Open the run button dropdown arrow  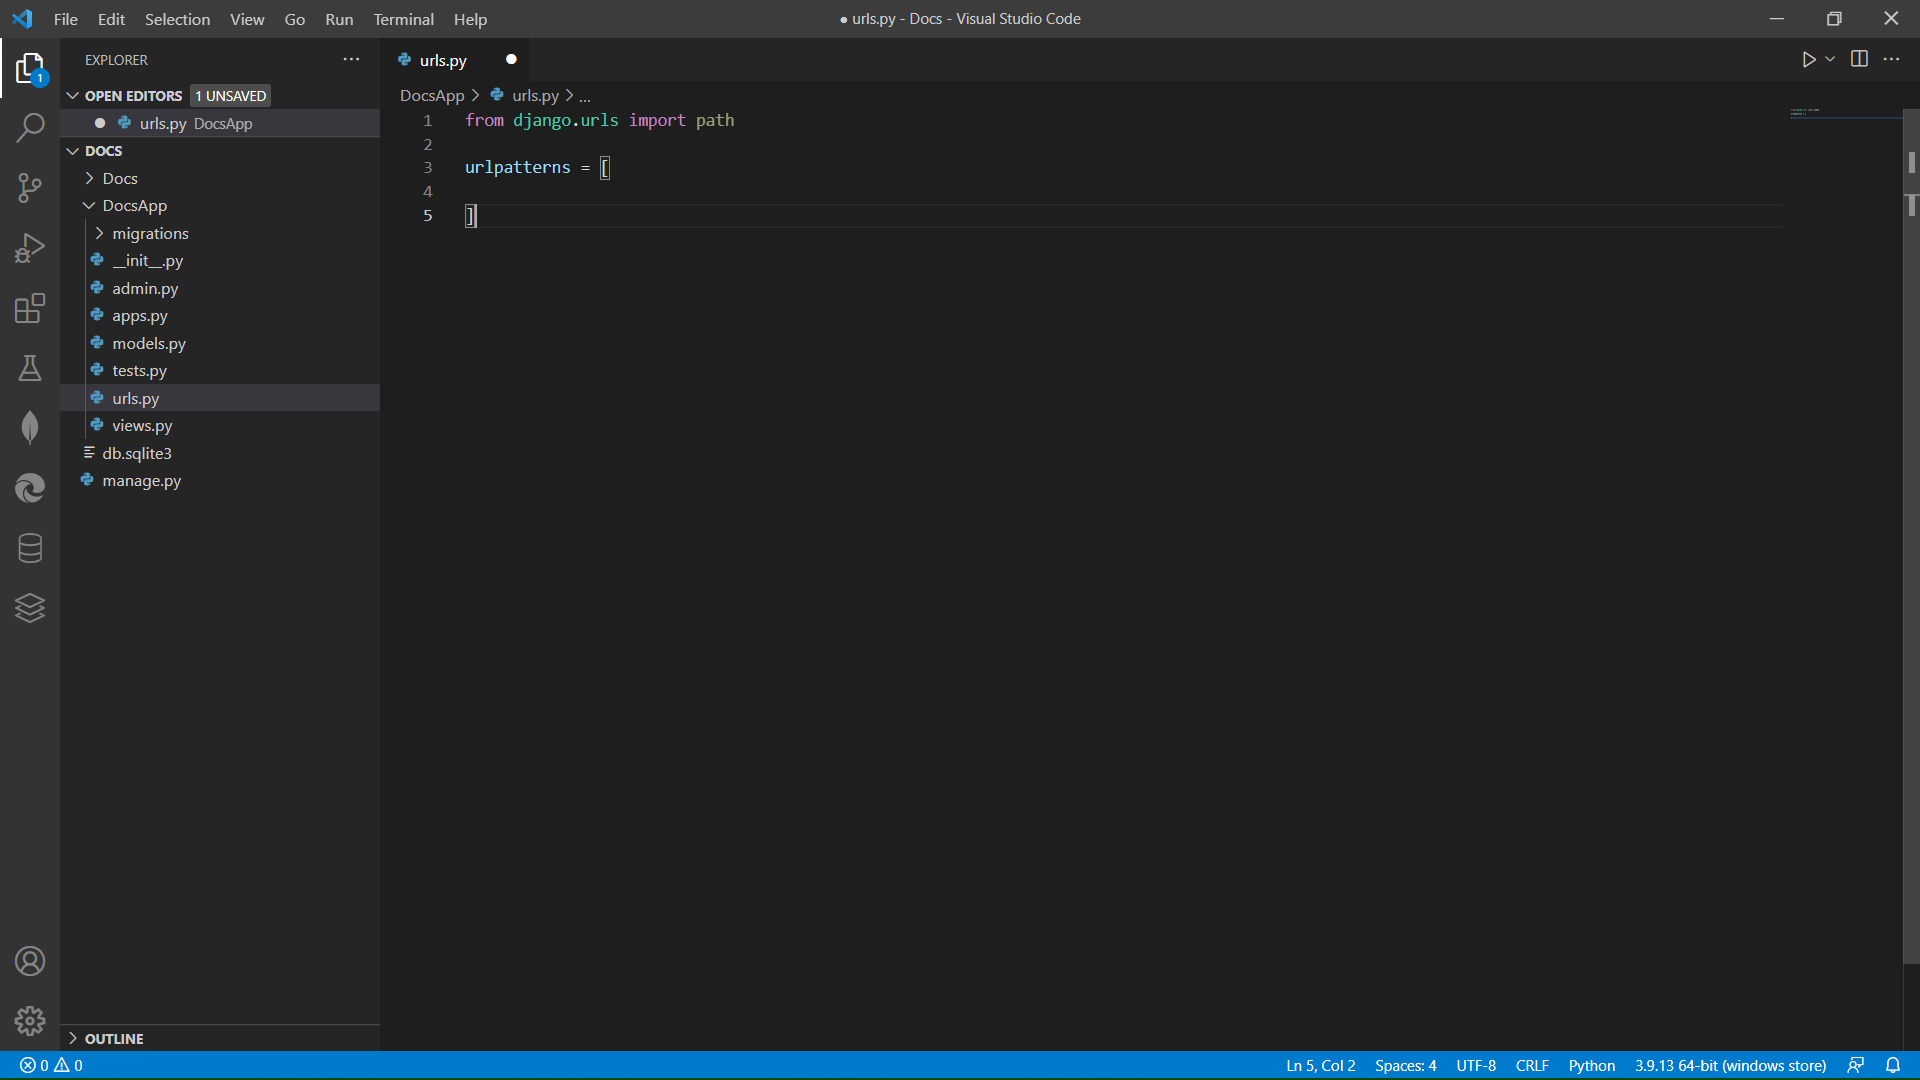[1830, 60]
